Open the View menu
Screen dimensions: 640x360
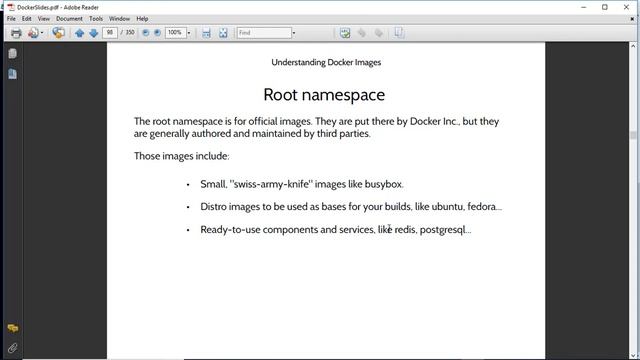click(x=44, y=19)
